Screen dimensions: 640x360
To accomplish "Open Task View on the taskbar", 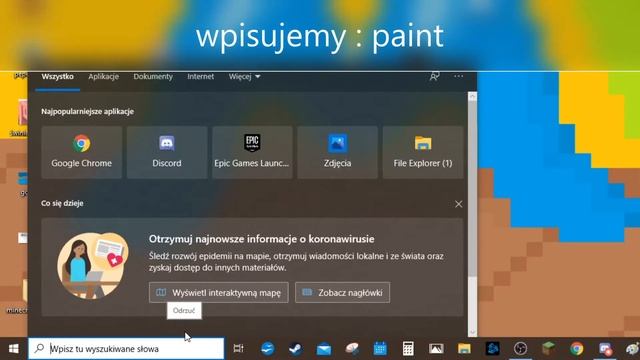I will tap(238, 349).
